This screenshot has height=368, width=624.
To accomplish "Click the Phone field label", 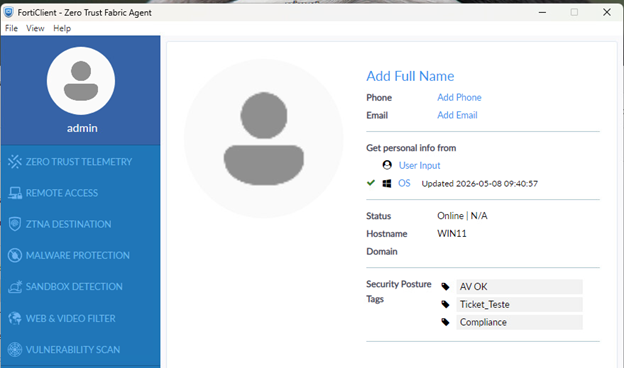I will coord(379,97).
